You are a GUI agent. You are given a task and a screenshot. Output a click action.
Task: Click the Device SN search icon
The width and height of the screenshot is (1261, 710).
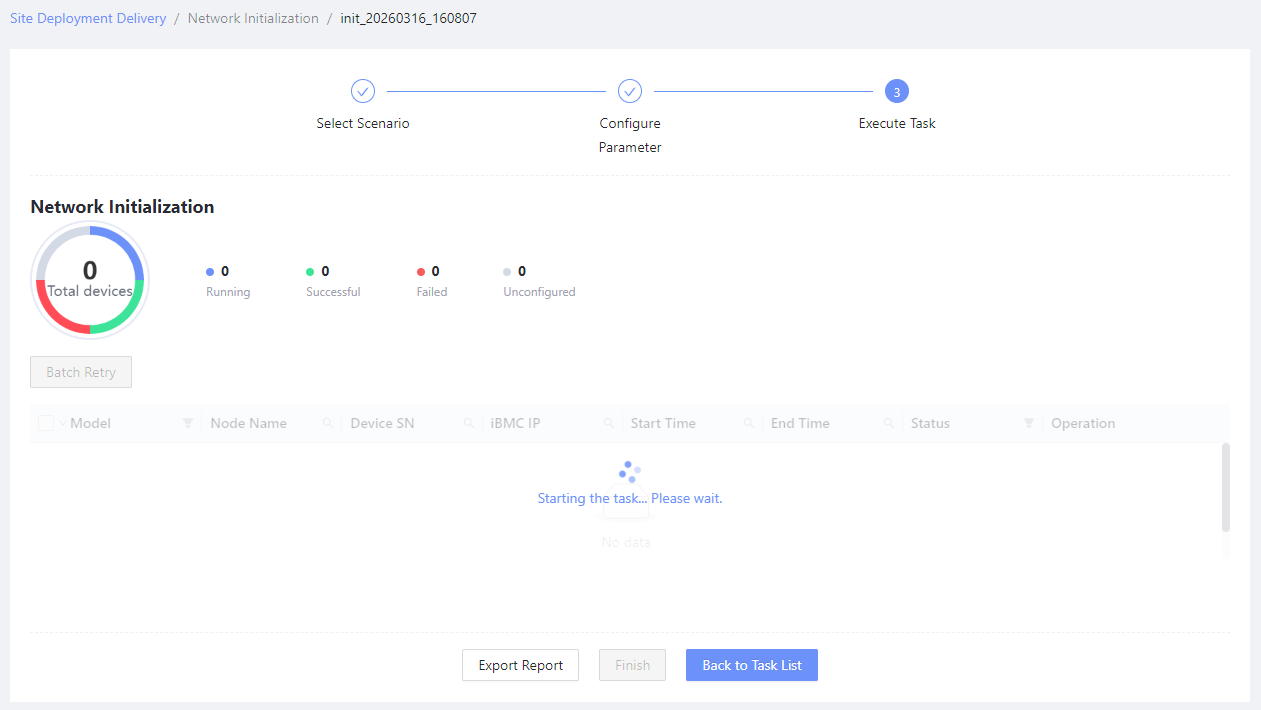click(468, 424)
